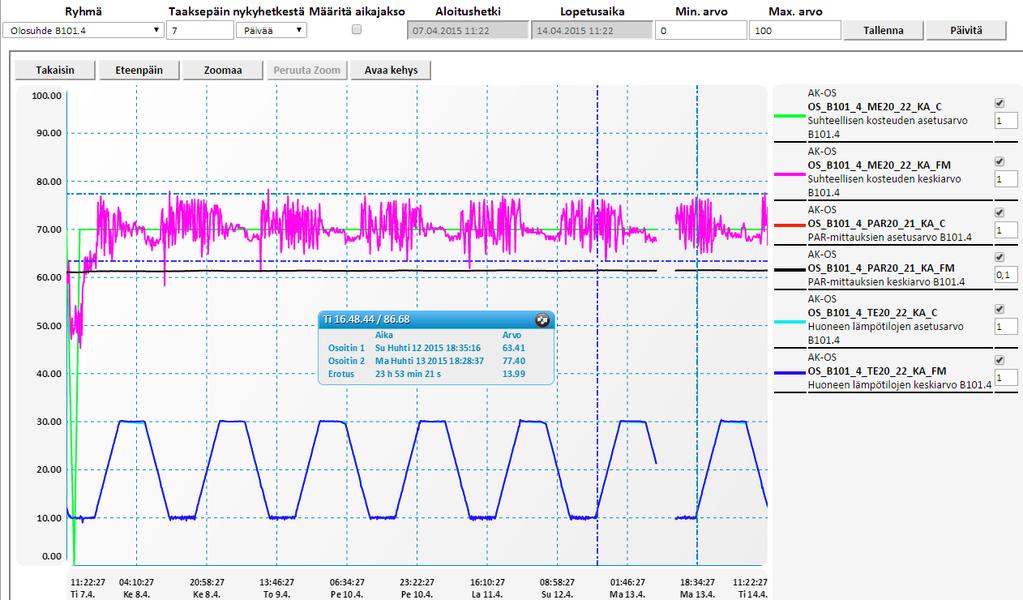This screenshot has width=1023, height=600.
Task: Toggle the Määritä aikajakso checkbox
Action: [356, 29]
